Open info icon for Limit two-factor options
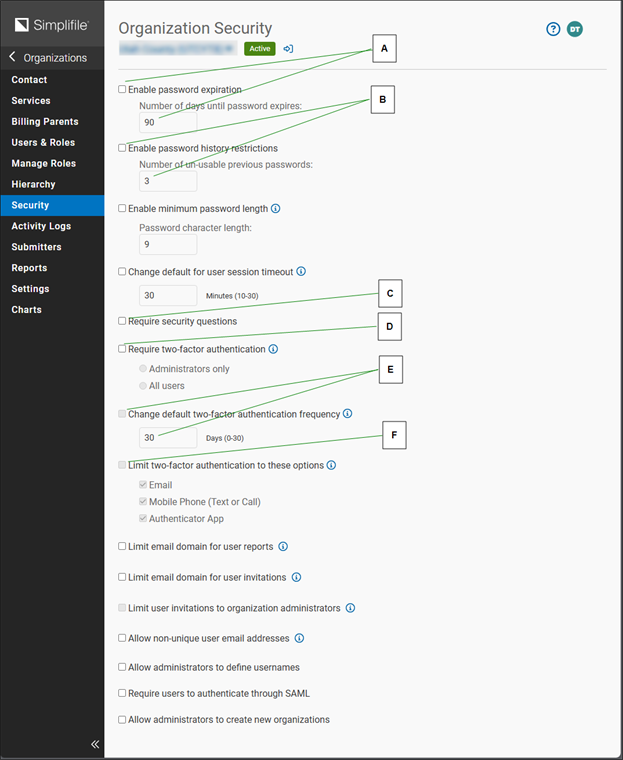This screenshot has height=760, width=623. (x=331, y=465)
